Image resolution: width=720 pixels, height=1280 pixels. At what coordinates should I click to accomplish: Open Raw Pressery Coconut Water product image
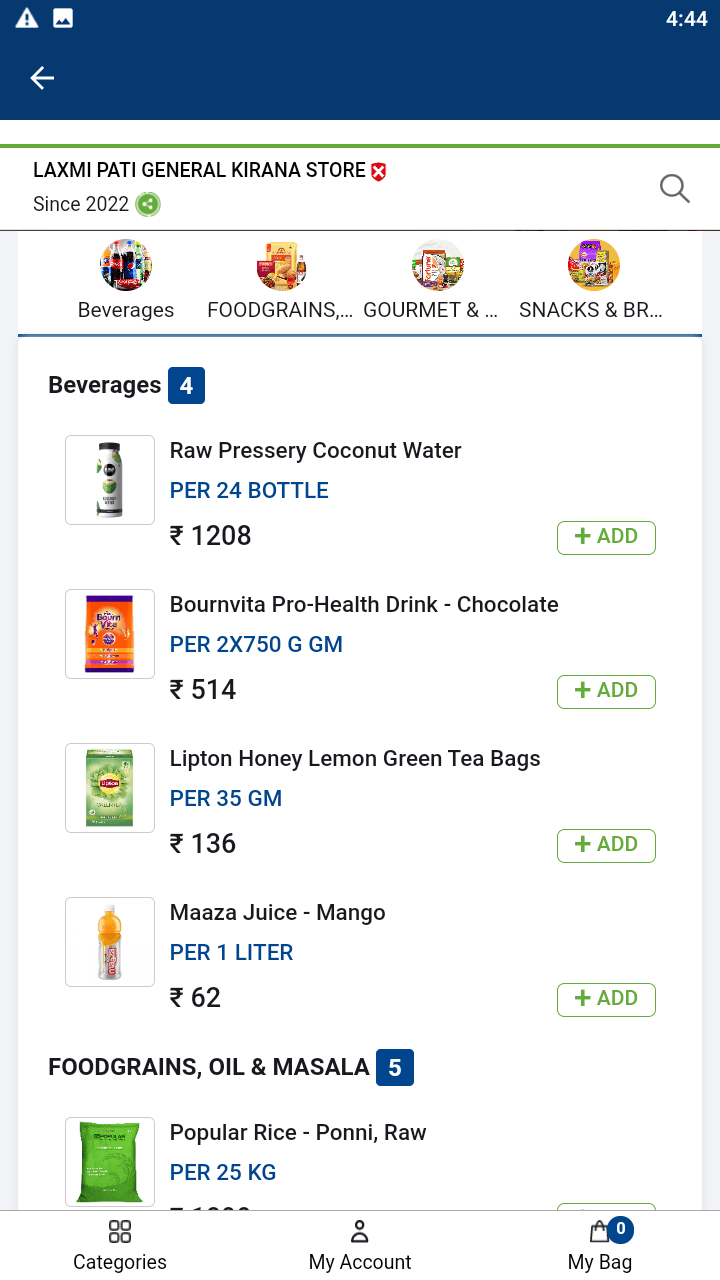point(110,480)
